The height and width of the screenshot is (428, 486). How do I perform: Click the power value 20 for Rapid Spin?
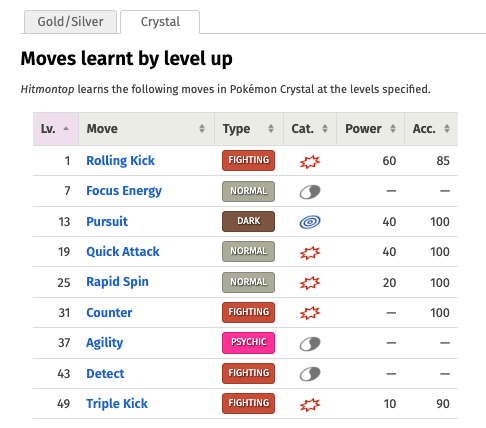coord(389,283)
